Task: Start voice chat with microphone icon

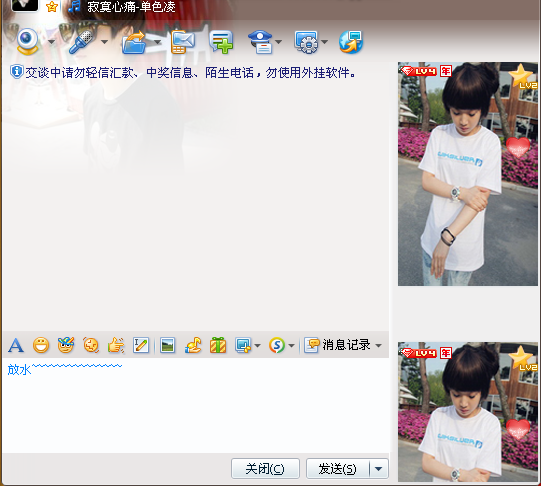Action: click(81, 42)
